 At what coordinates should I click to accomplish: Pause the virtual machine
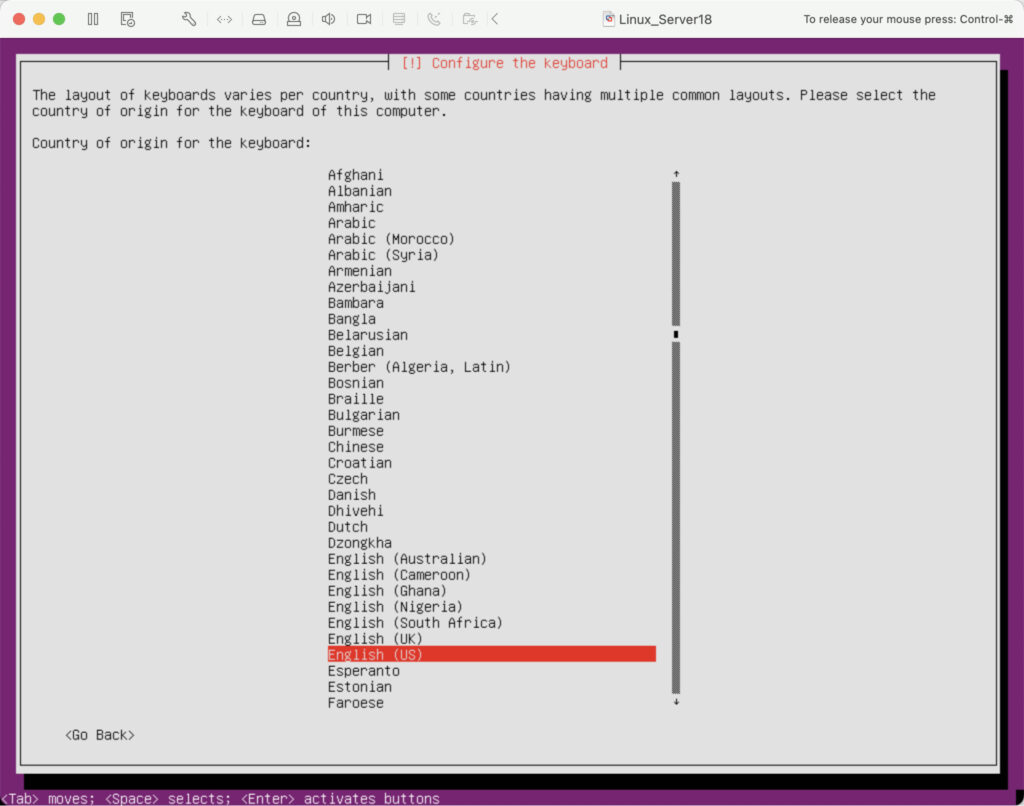(x=93, y=19)
